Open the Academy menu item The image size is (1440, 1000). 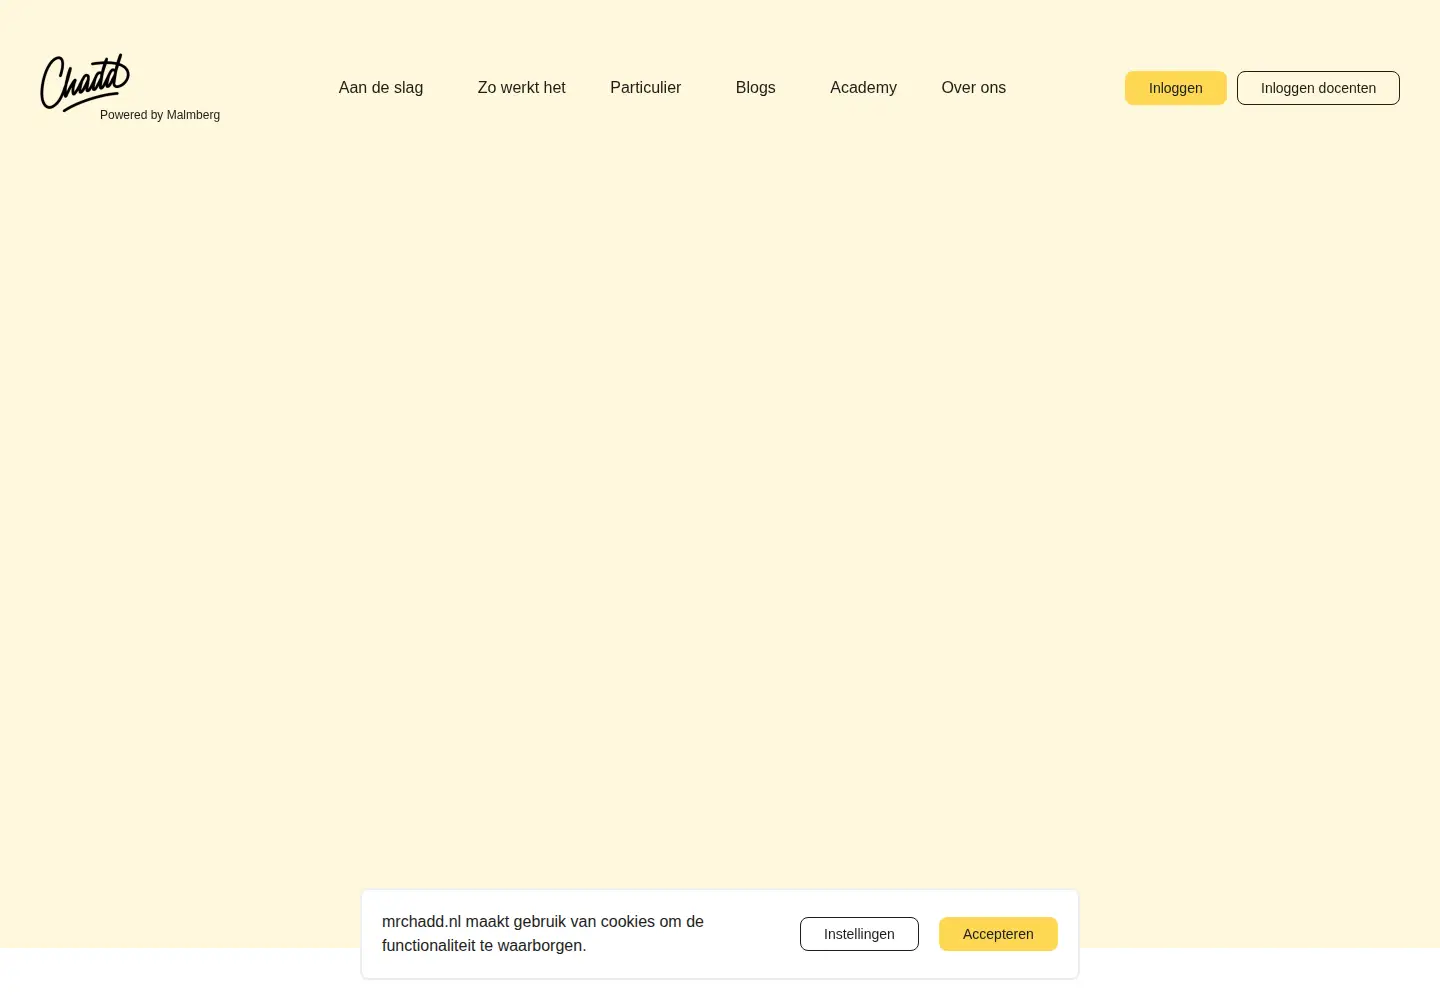[863, 88]
